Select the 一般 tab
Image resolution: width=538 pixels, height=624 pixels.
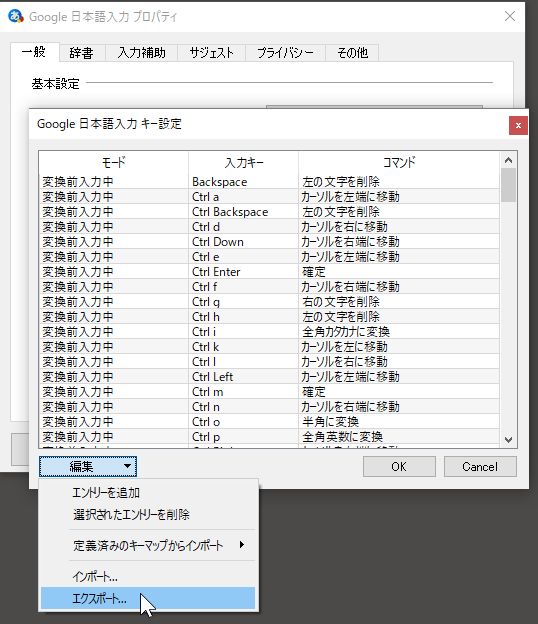tap(34, 52)
